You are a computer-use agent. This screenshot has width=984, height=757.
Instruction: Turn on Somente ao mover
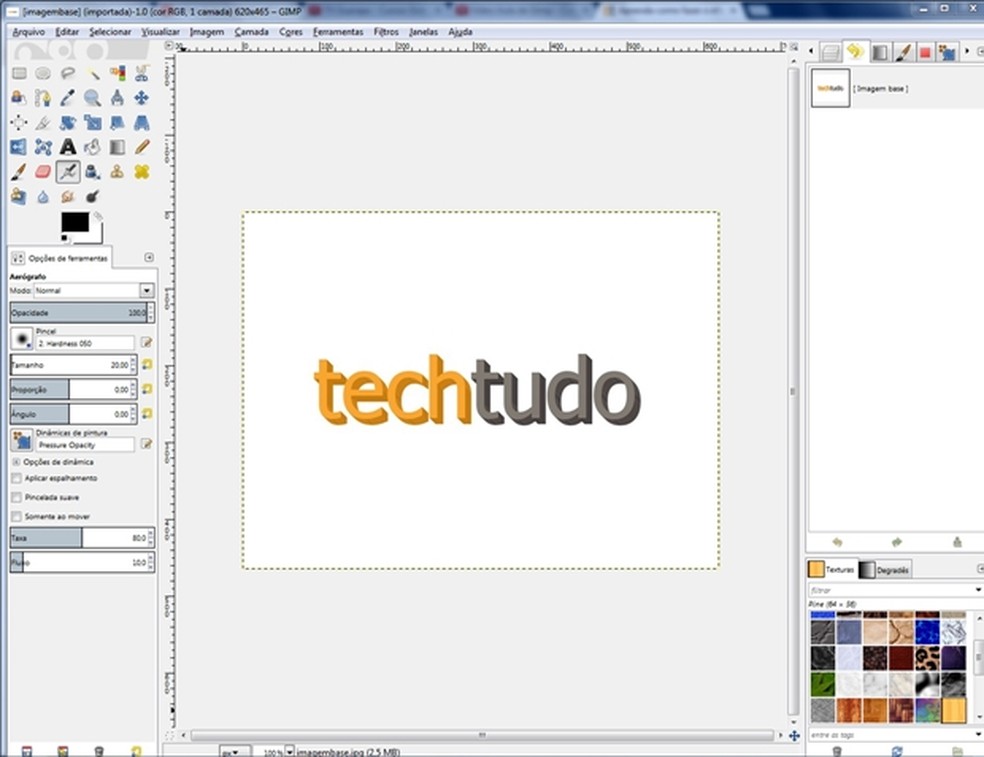click(x=15, y=516)
